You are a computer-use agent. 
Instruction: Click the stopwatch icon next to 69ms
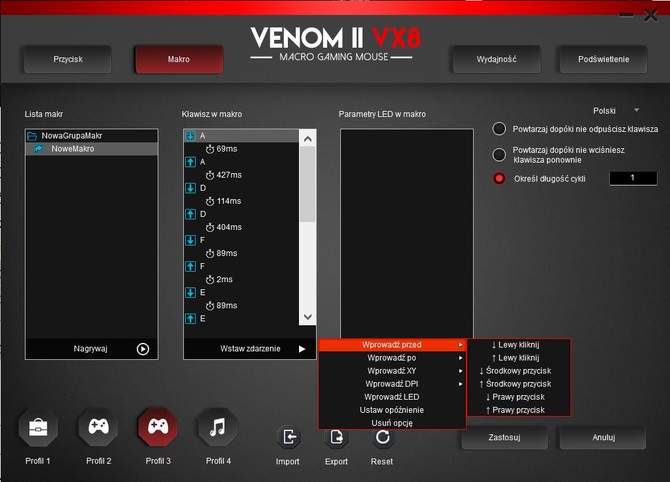210,149
